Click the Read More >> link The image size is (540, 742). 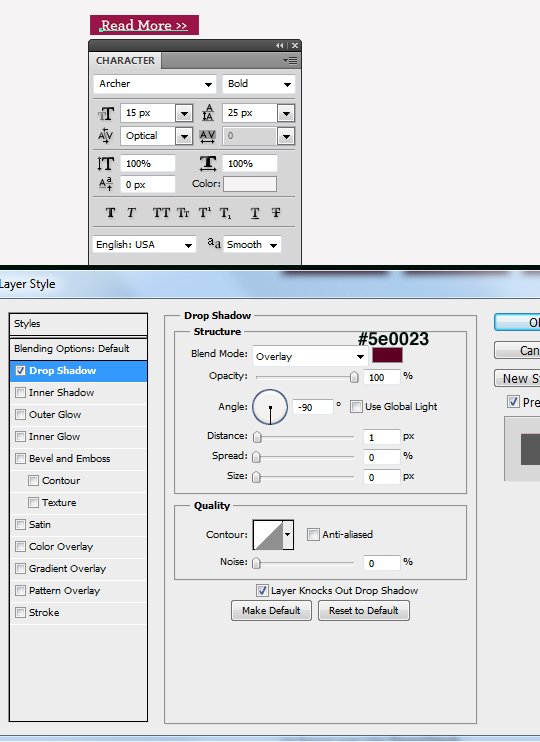[144, 25]
